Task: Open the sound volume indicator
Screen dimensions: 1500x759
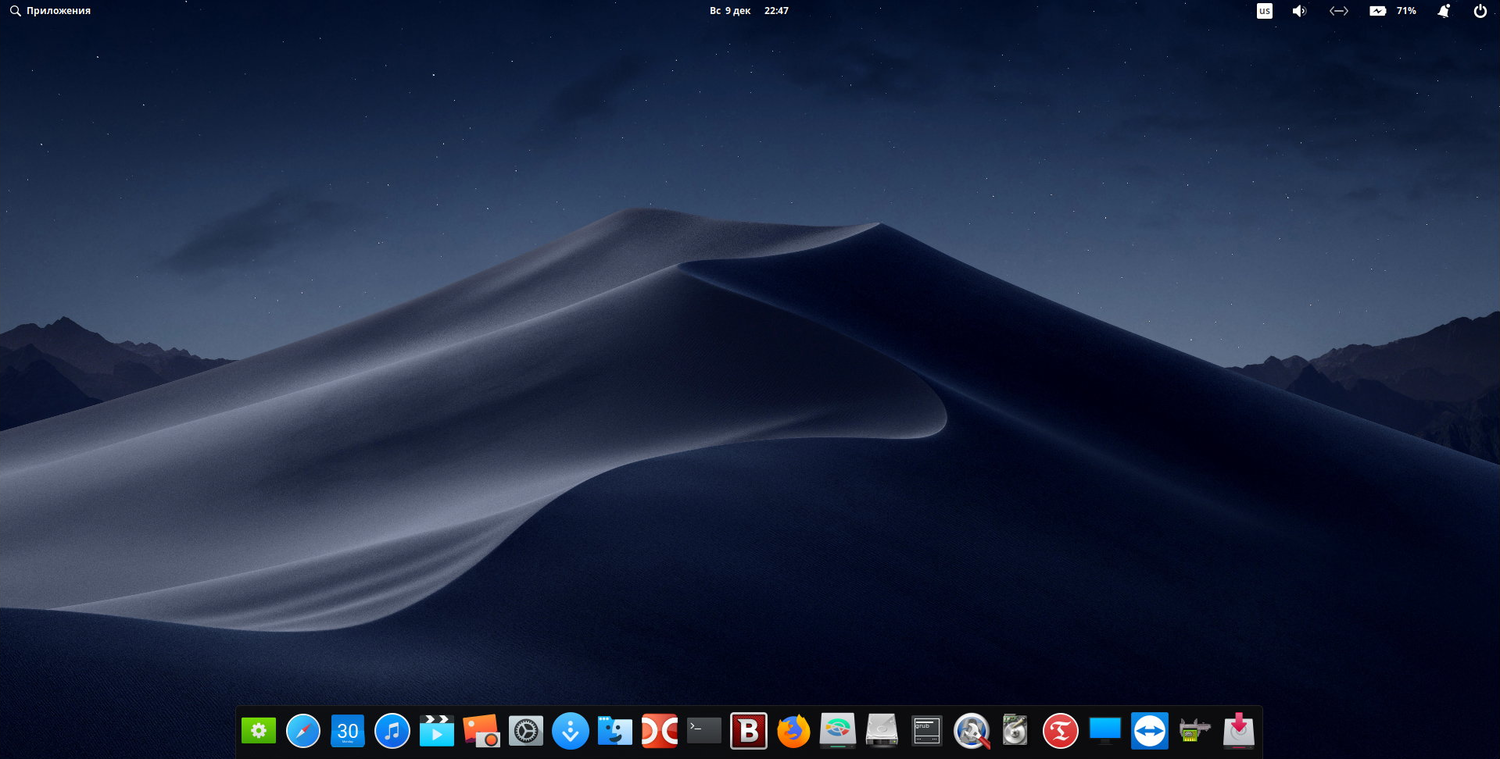Action: 1299,11
